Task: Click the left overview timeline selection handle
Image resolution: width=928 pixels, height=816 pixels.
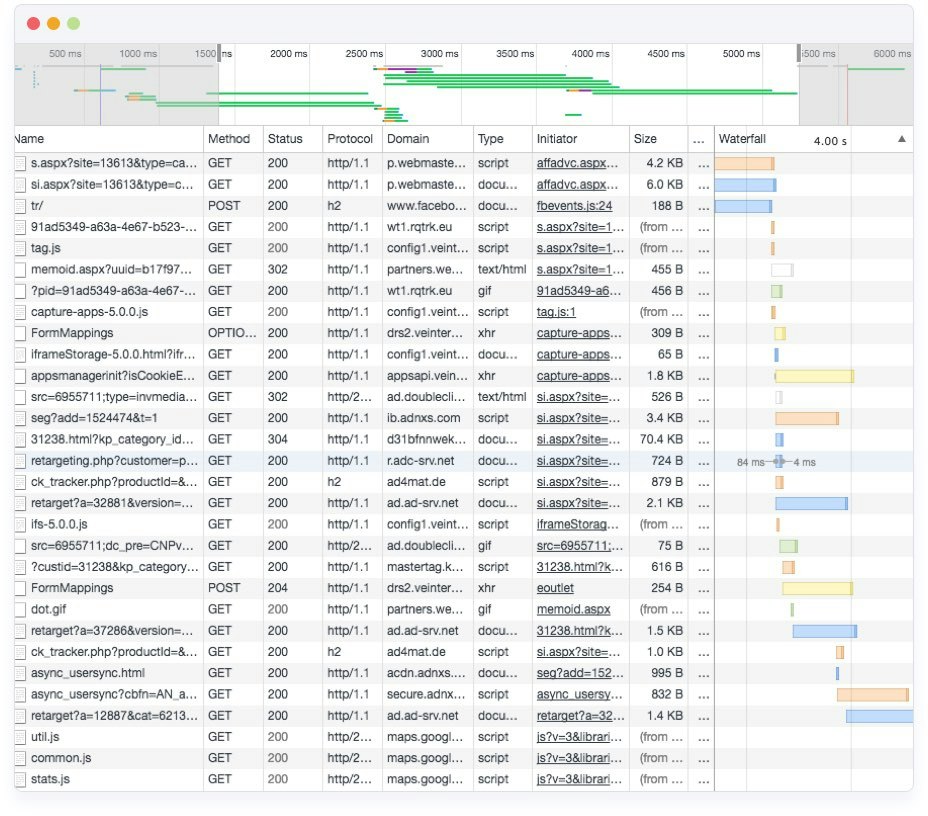Action: tap(219, 53)
